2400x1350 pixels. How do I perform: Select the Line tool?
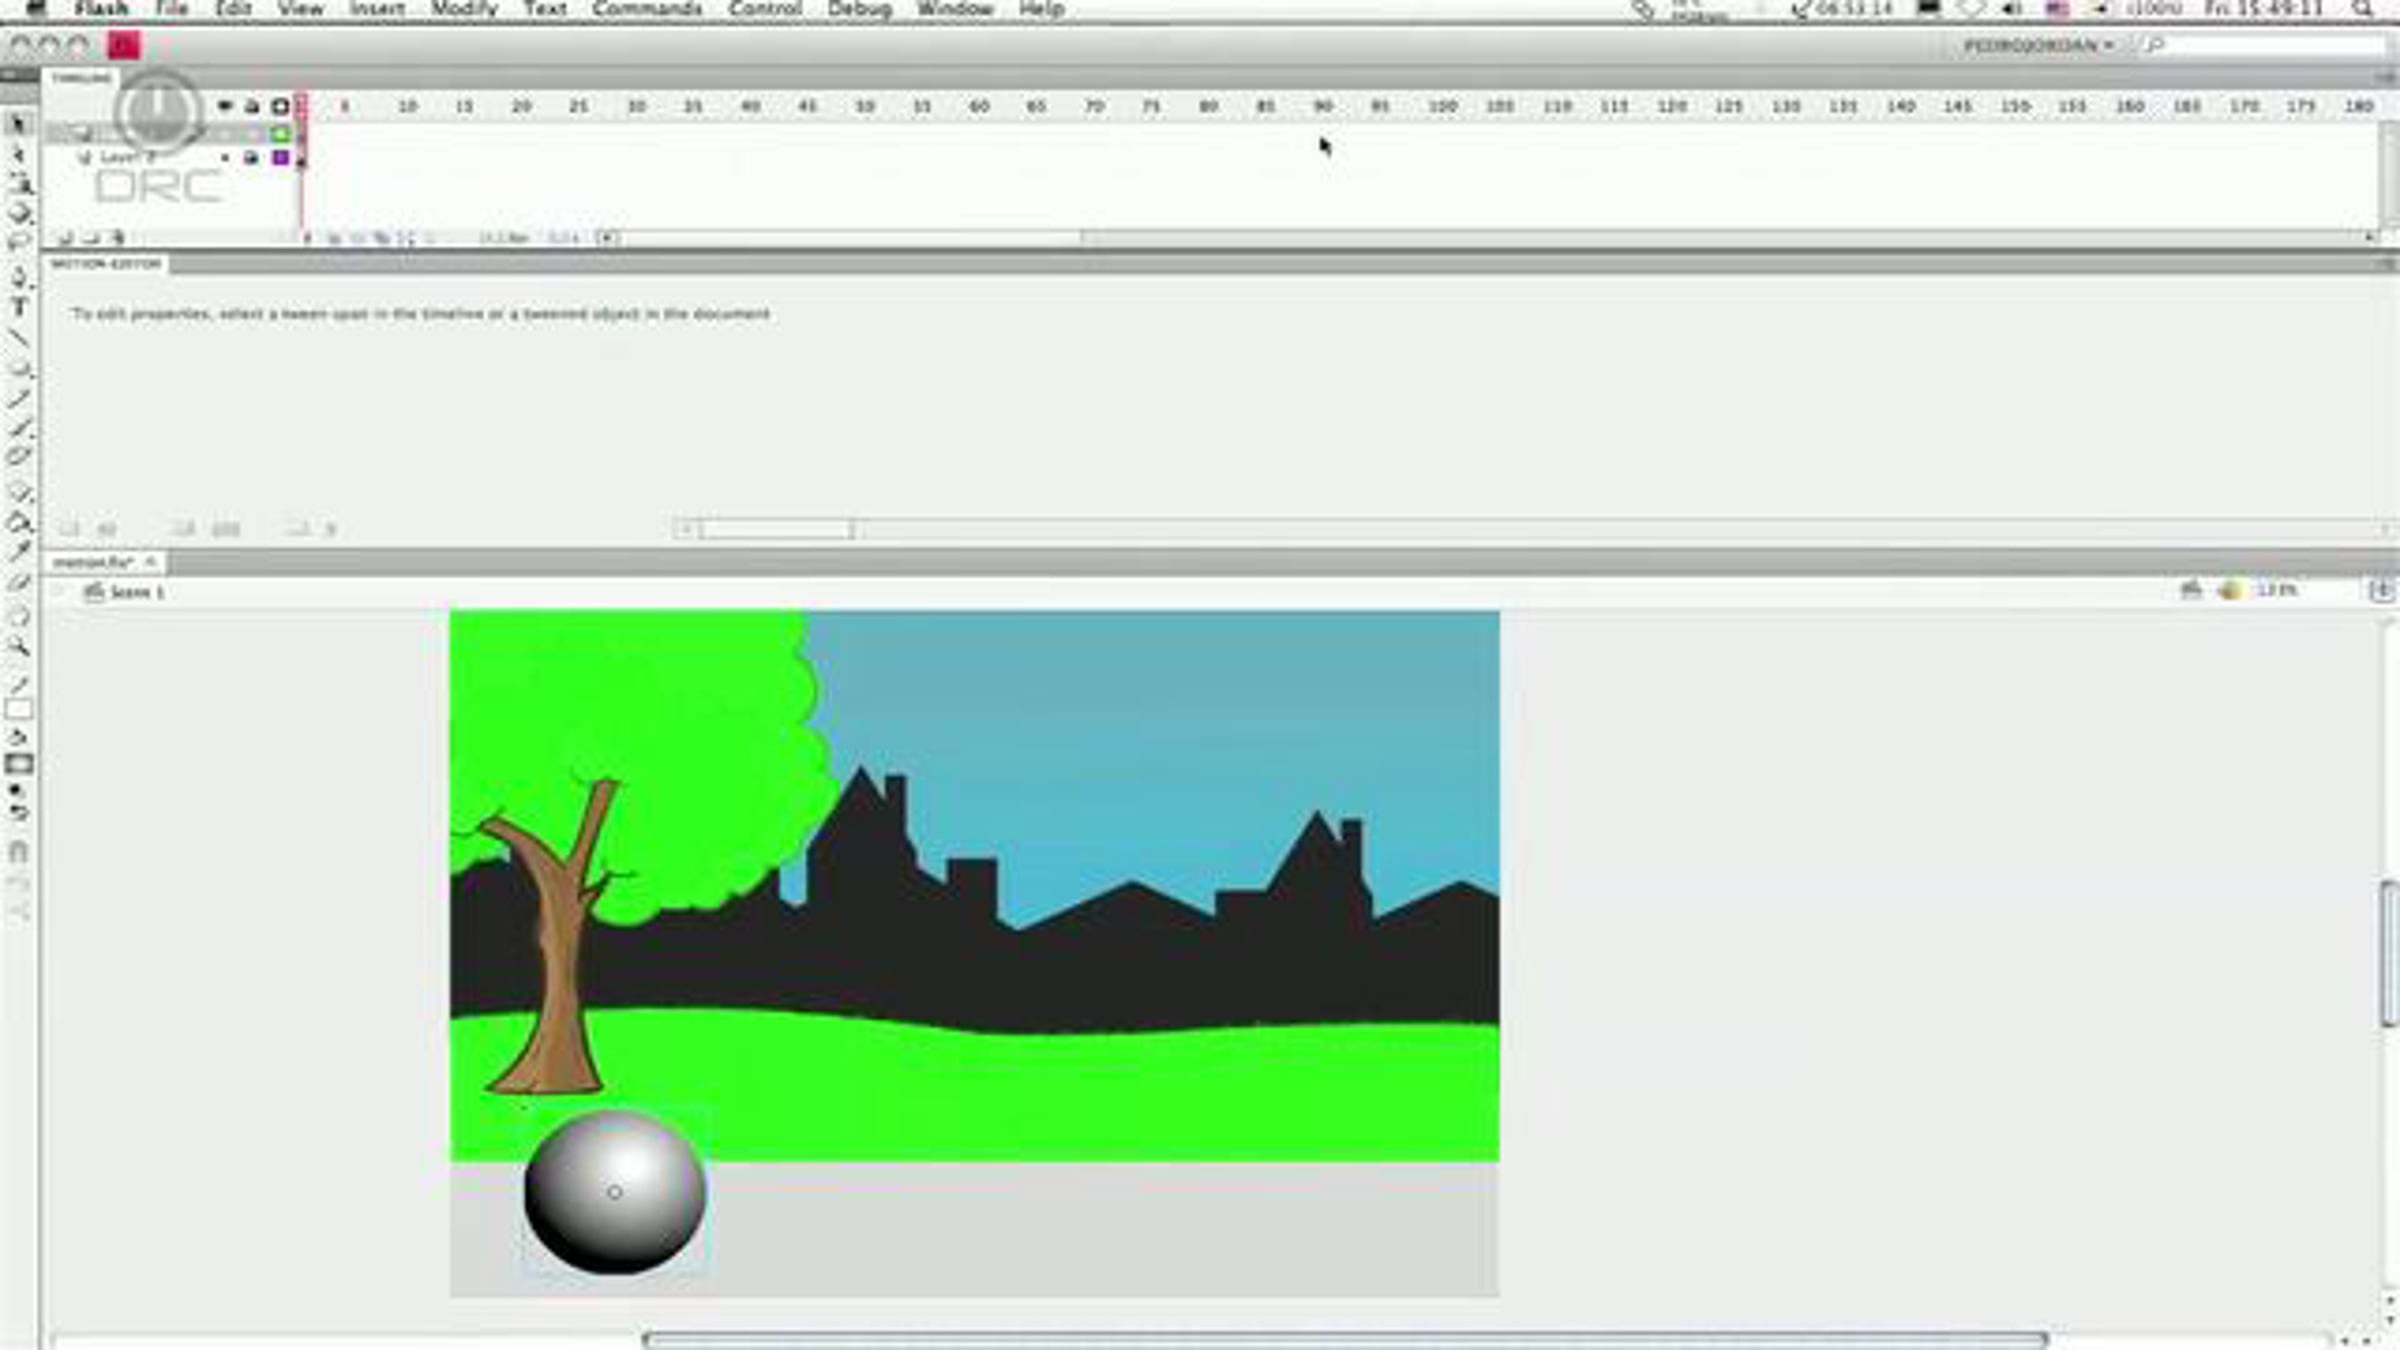coord(18,338)
